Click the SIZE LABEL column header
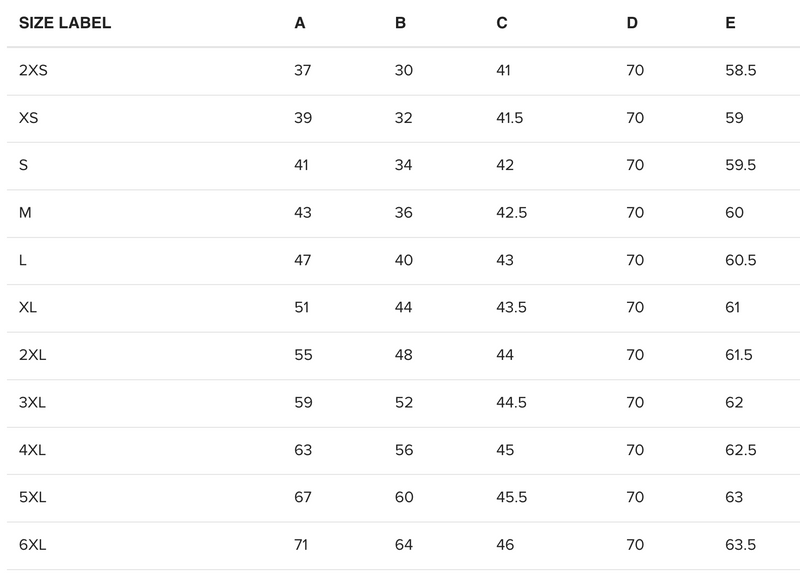 (x=65, y=23)
